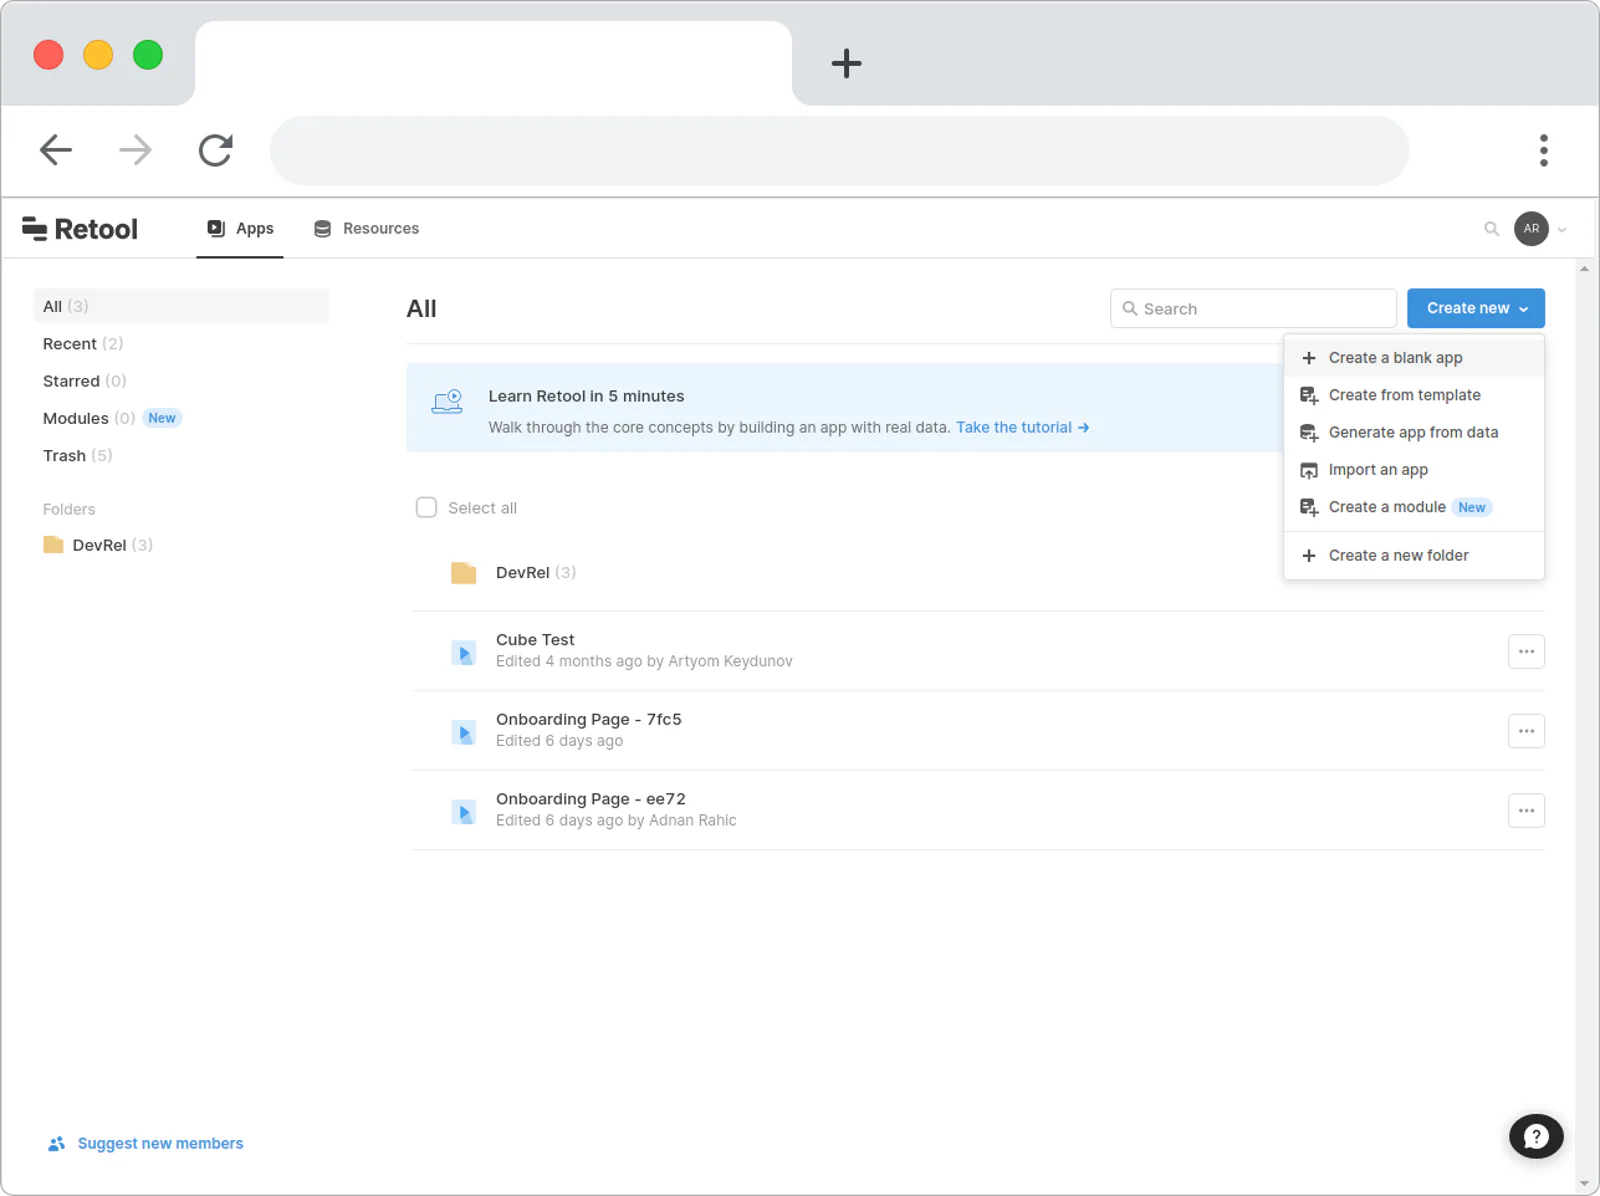Click the import icon beside Import an app
Viewport: 1600px width, 1196px height.
[x=1308, y=470]
